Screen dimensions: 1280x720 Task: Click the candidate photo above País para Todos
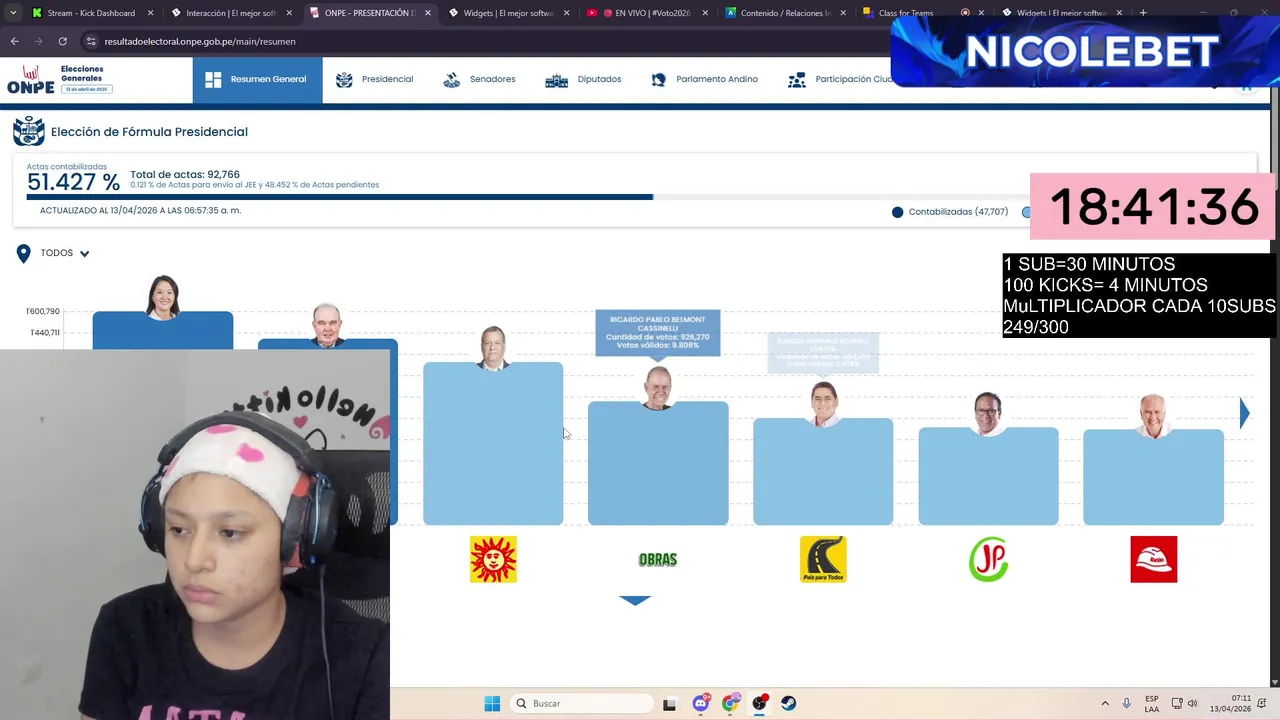823,404
